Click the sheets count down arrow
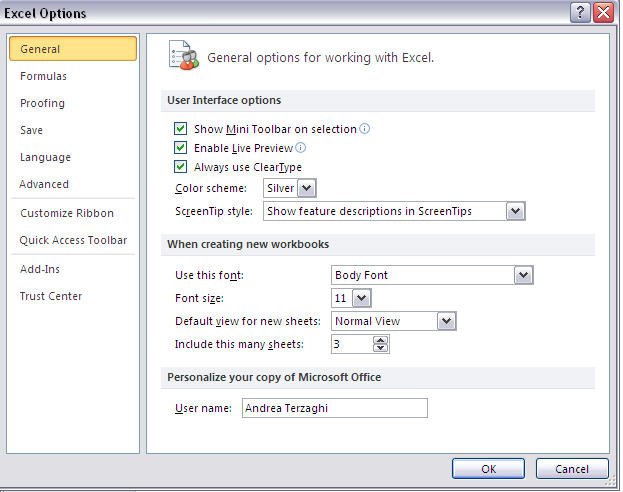This screenshot has width=623, height=492. (381, 348)
